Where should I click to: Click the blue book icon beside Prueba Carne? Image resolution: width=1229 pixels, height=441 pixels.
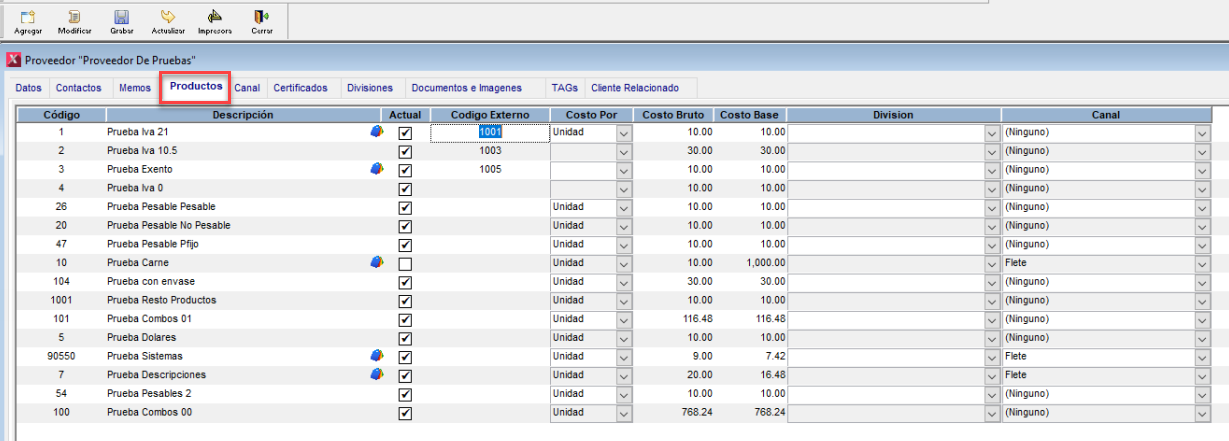click(377, 262)
